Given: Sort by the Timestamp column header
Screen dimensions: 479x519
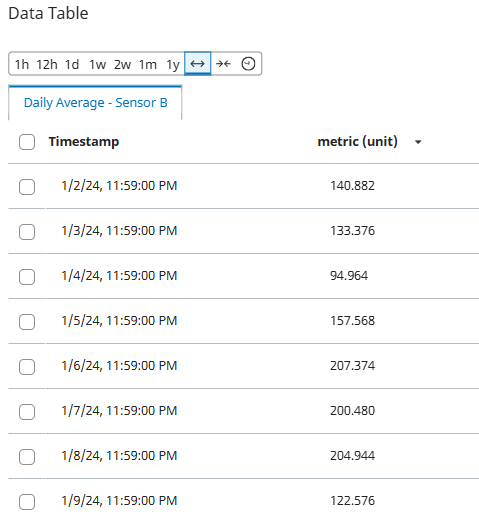Looking at the screenshot, I should coord(84,141).
